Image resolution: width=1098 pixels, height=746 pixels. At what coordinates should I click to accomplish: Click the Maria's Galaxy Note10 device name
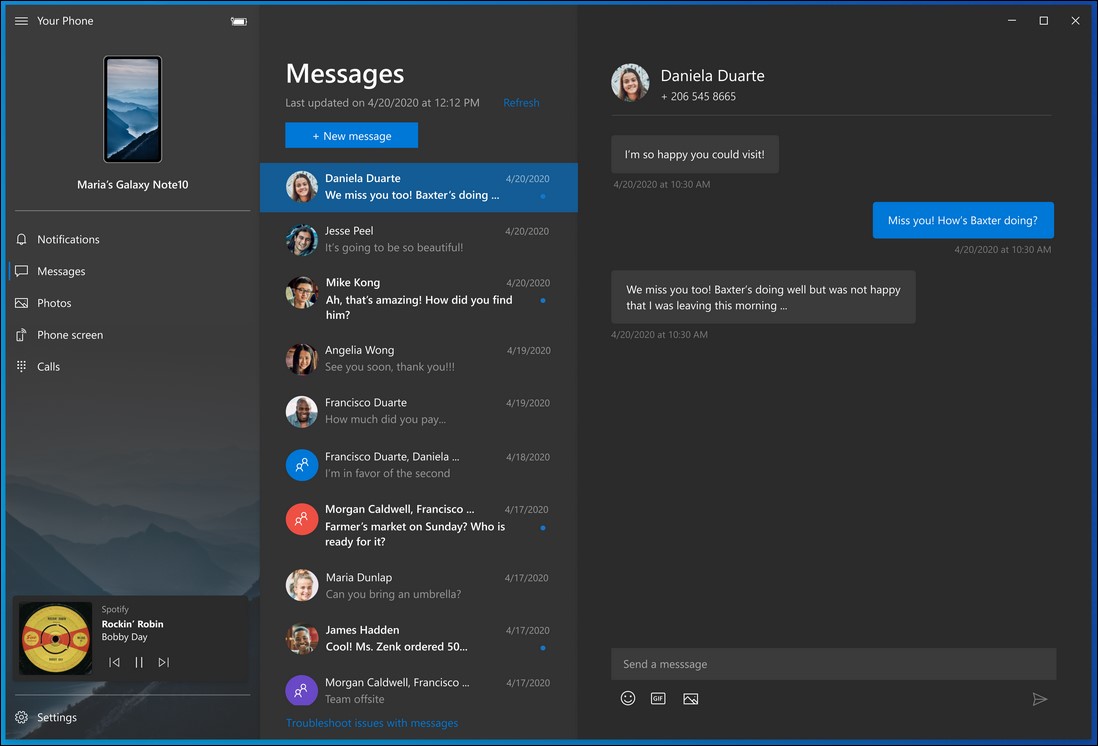[132, 185]
